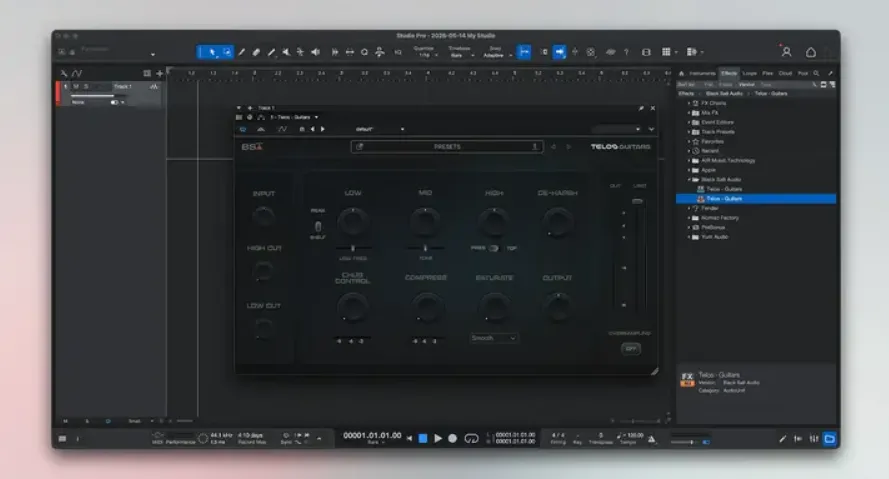Image resolution: width=889 pixels, height=479 pixels.
Task: Mute Track 1 with M button
Action: click(76, 87)
